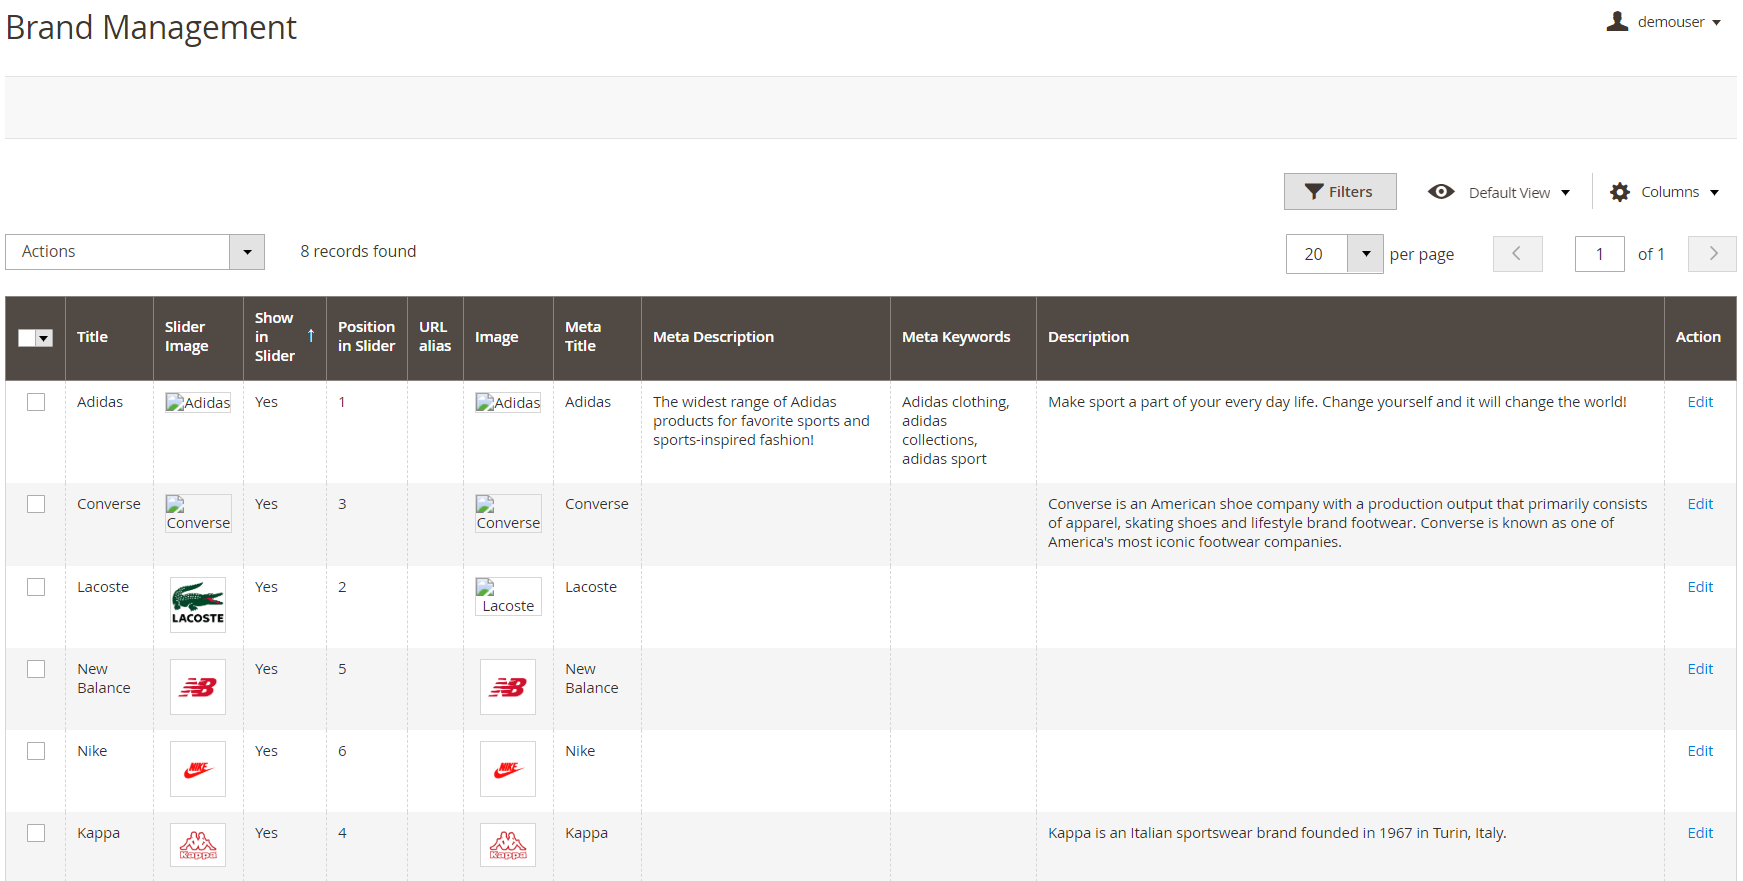
Task: Click broken Adidas image column thumbnail
Action: [508, 403]
